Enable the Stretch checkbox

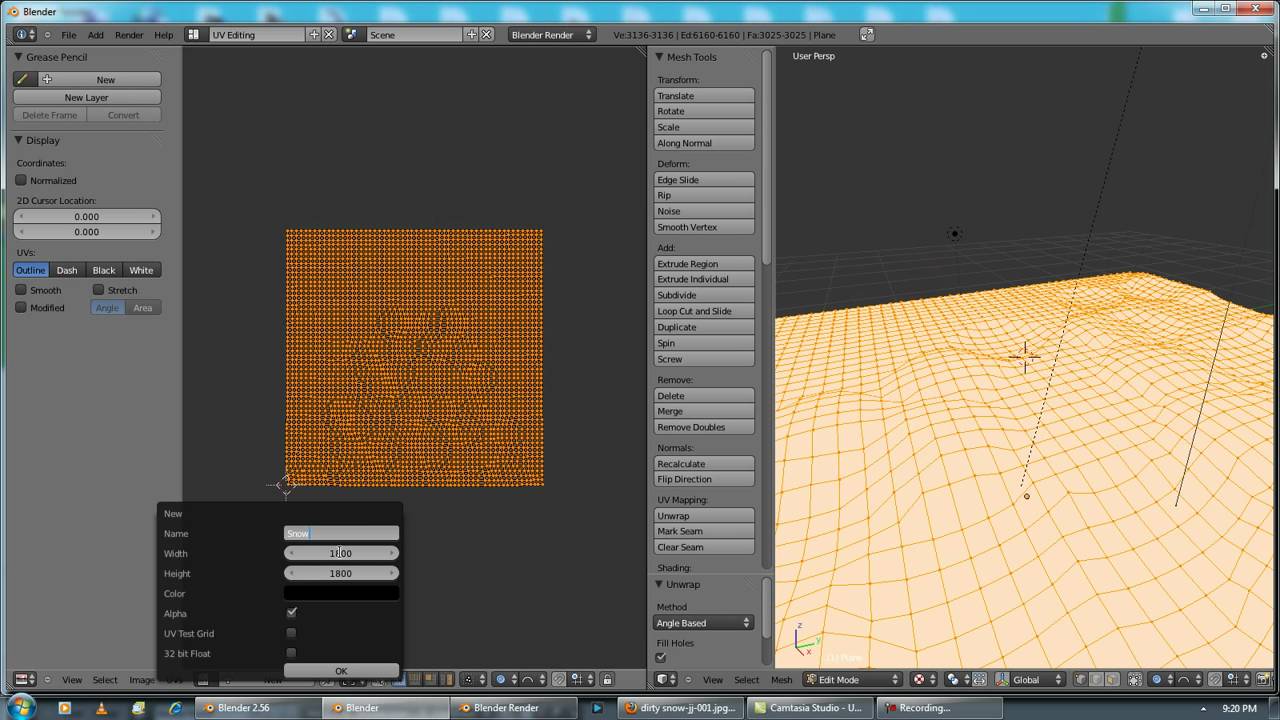tap(98, 290)
